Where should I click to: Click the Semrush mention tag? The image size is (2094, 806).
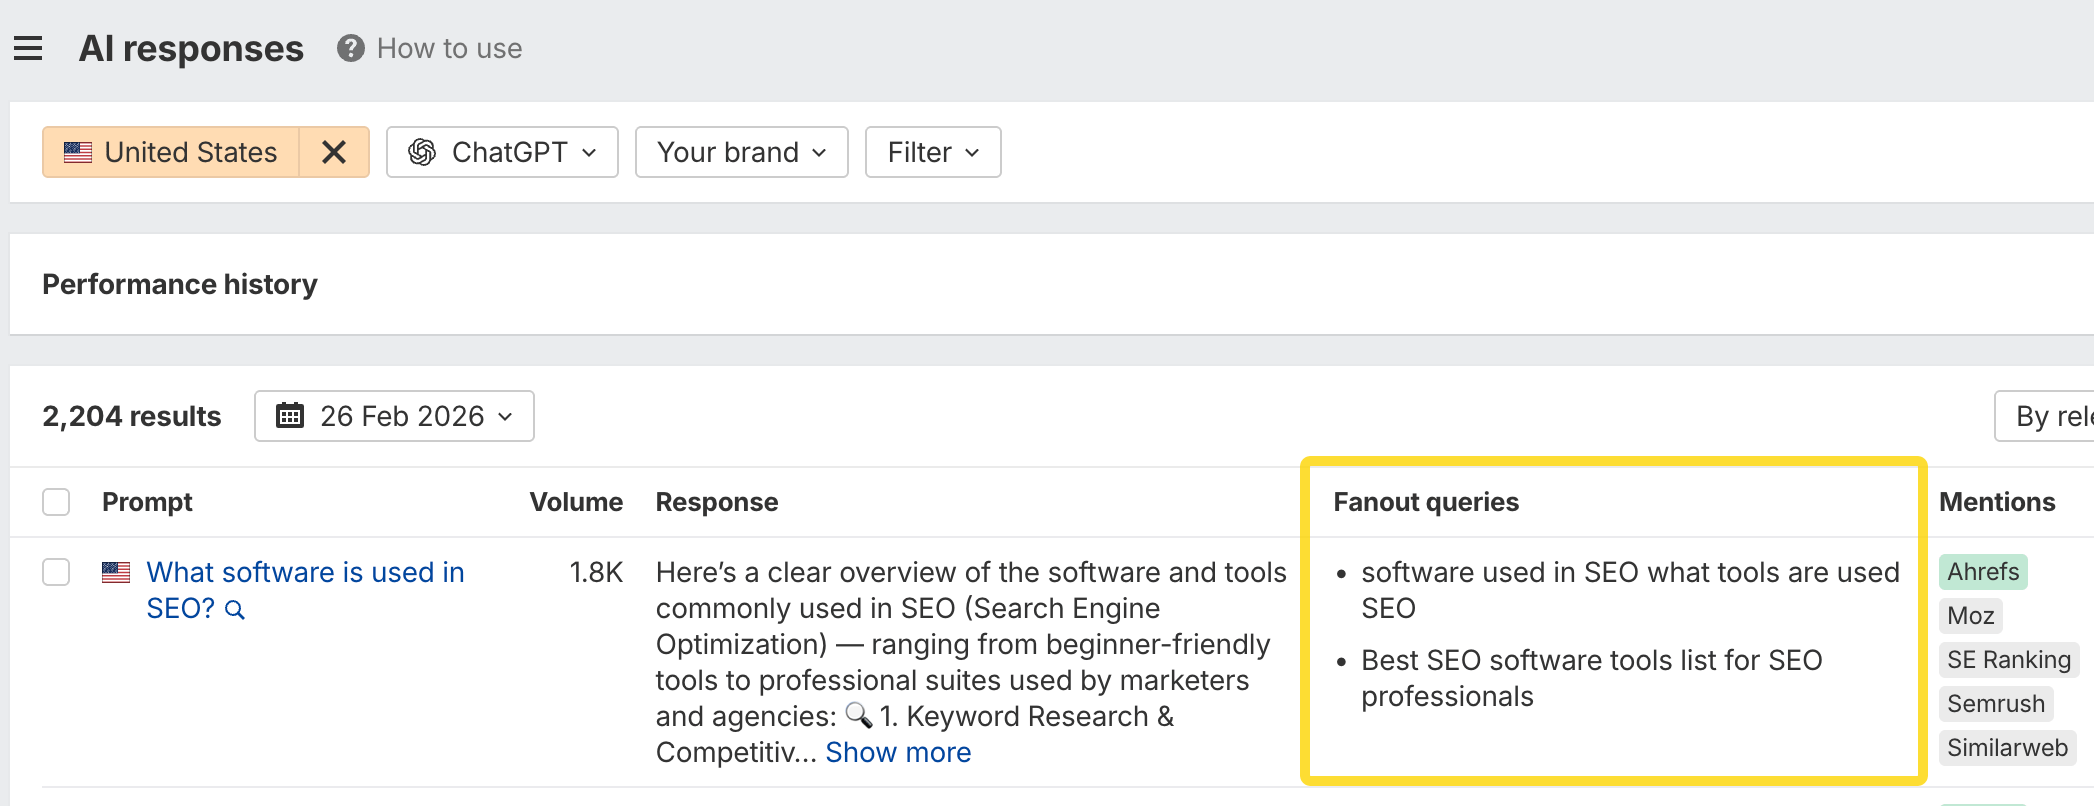1996,704
